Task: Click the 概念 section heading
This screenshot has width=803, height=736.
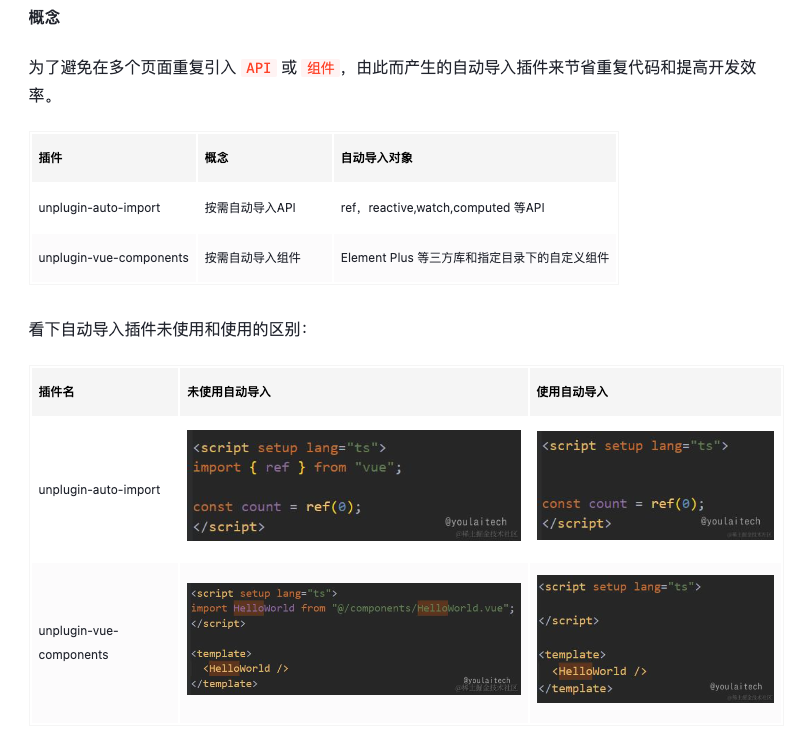Action: pos(44,17)
